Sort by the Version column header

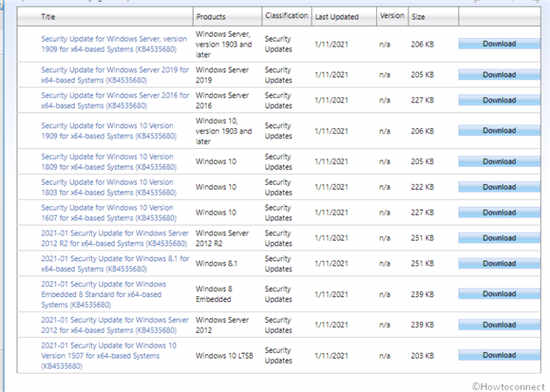click(x=392, y=16)
